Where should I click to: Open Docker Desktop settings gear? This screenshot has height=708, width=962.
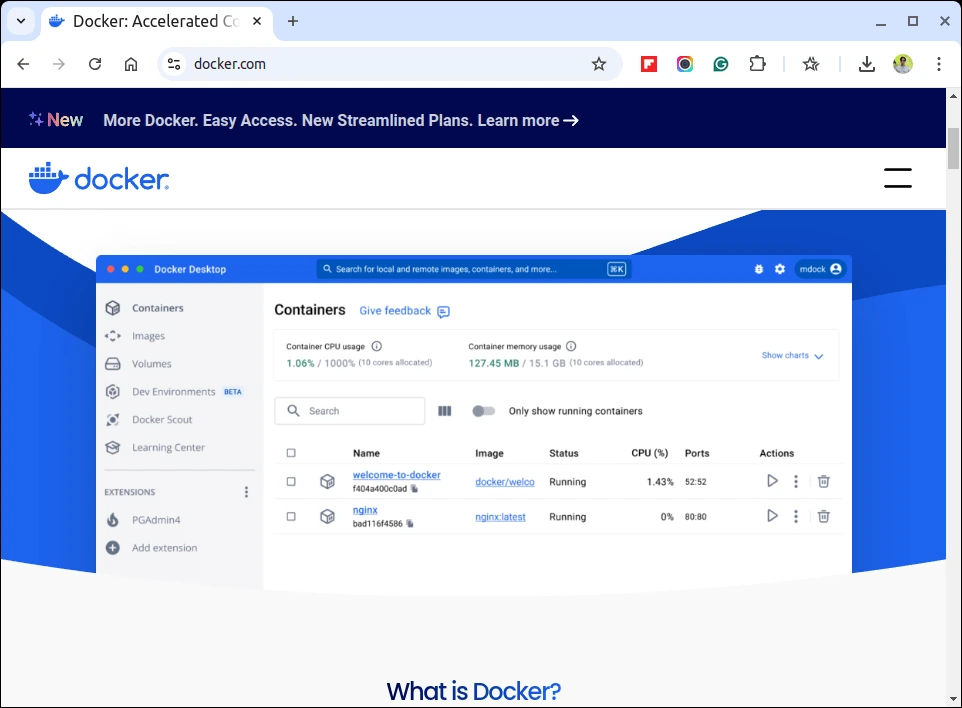[x=780, y=269]
